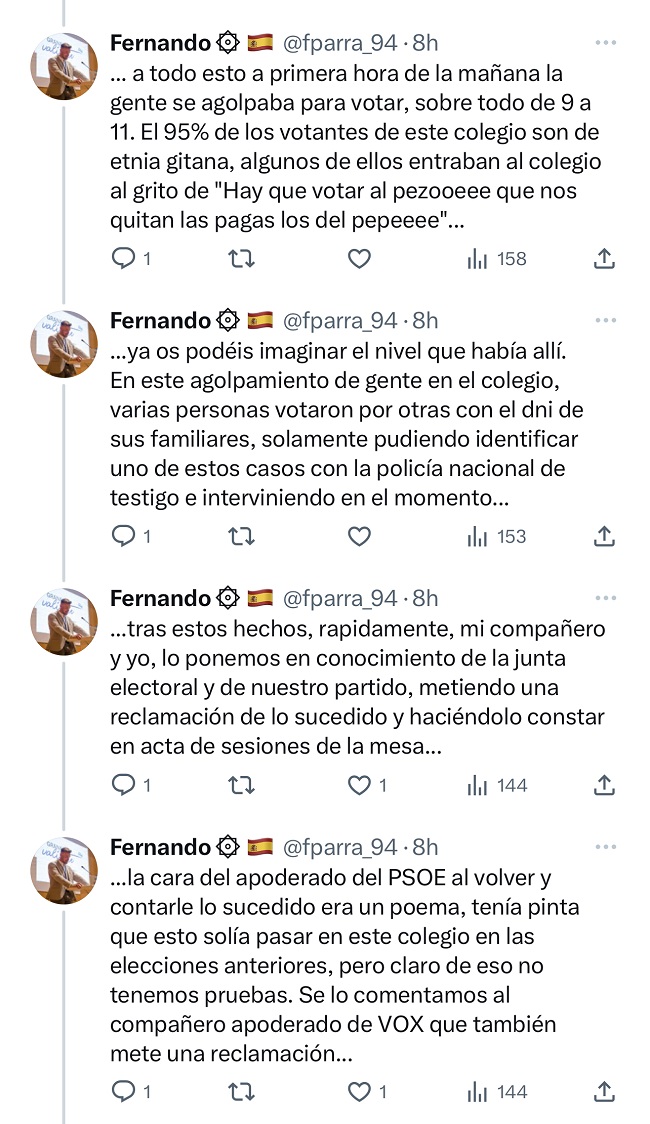Share the tweet mentioning "apoderado de VOX"
The height and width of the screenshot is (1124, 650).
click(604, 1091)
